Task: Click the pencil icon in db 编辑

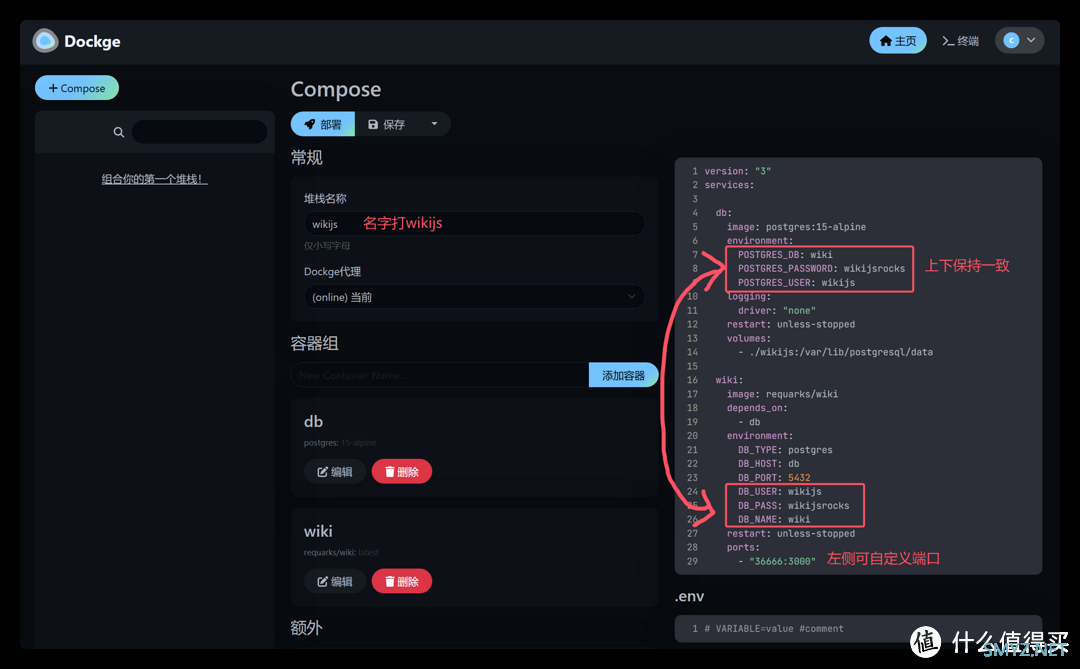Action: tap(322, 472)
